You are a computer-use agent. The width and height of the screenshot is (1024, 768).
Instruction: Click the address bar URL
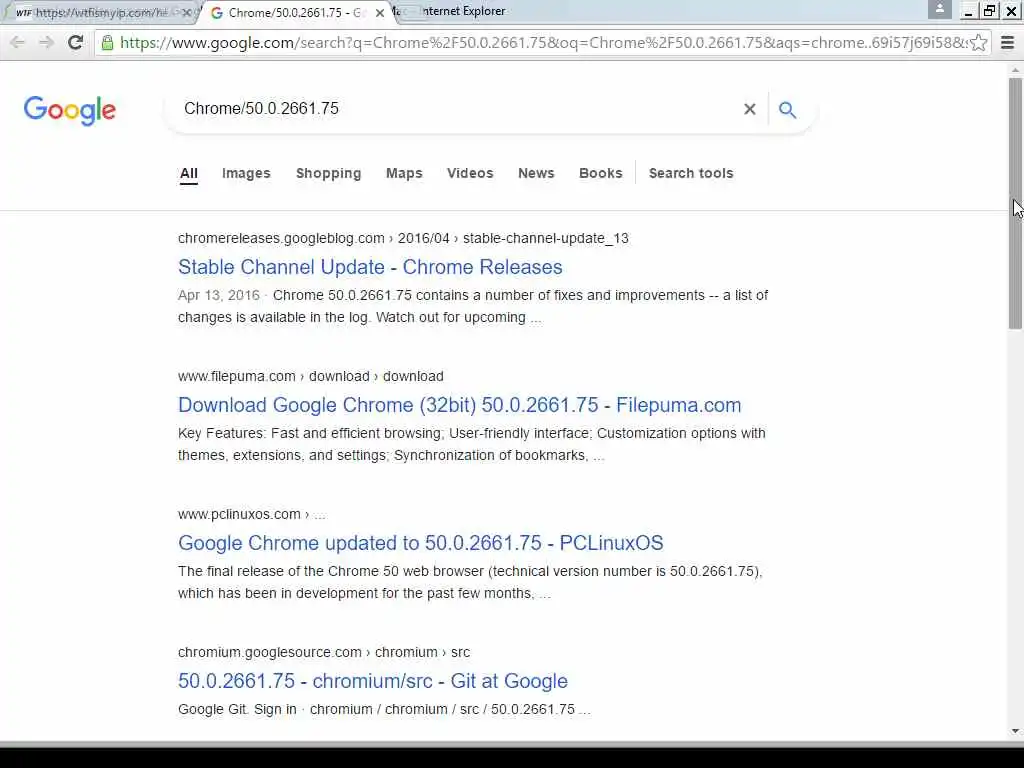point(542,42)
